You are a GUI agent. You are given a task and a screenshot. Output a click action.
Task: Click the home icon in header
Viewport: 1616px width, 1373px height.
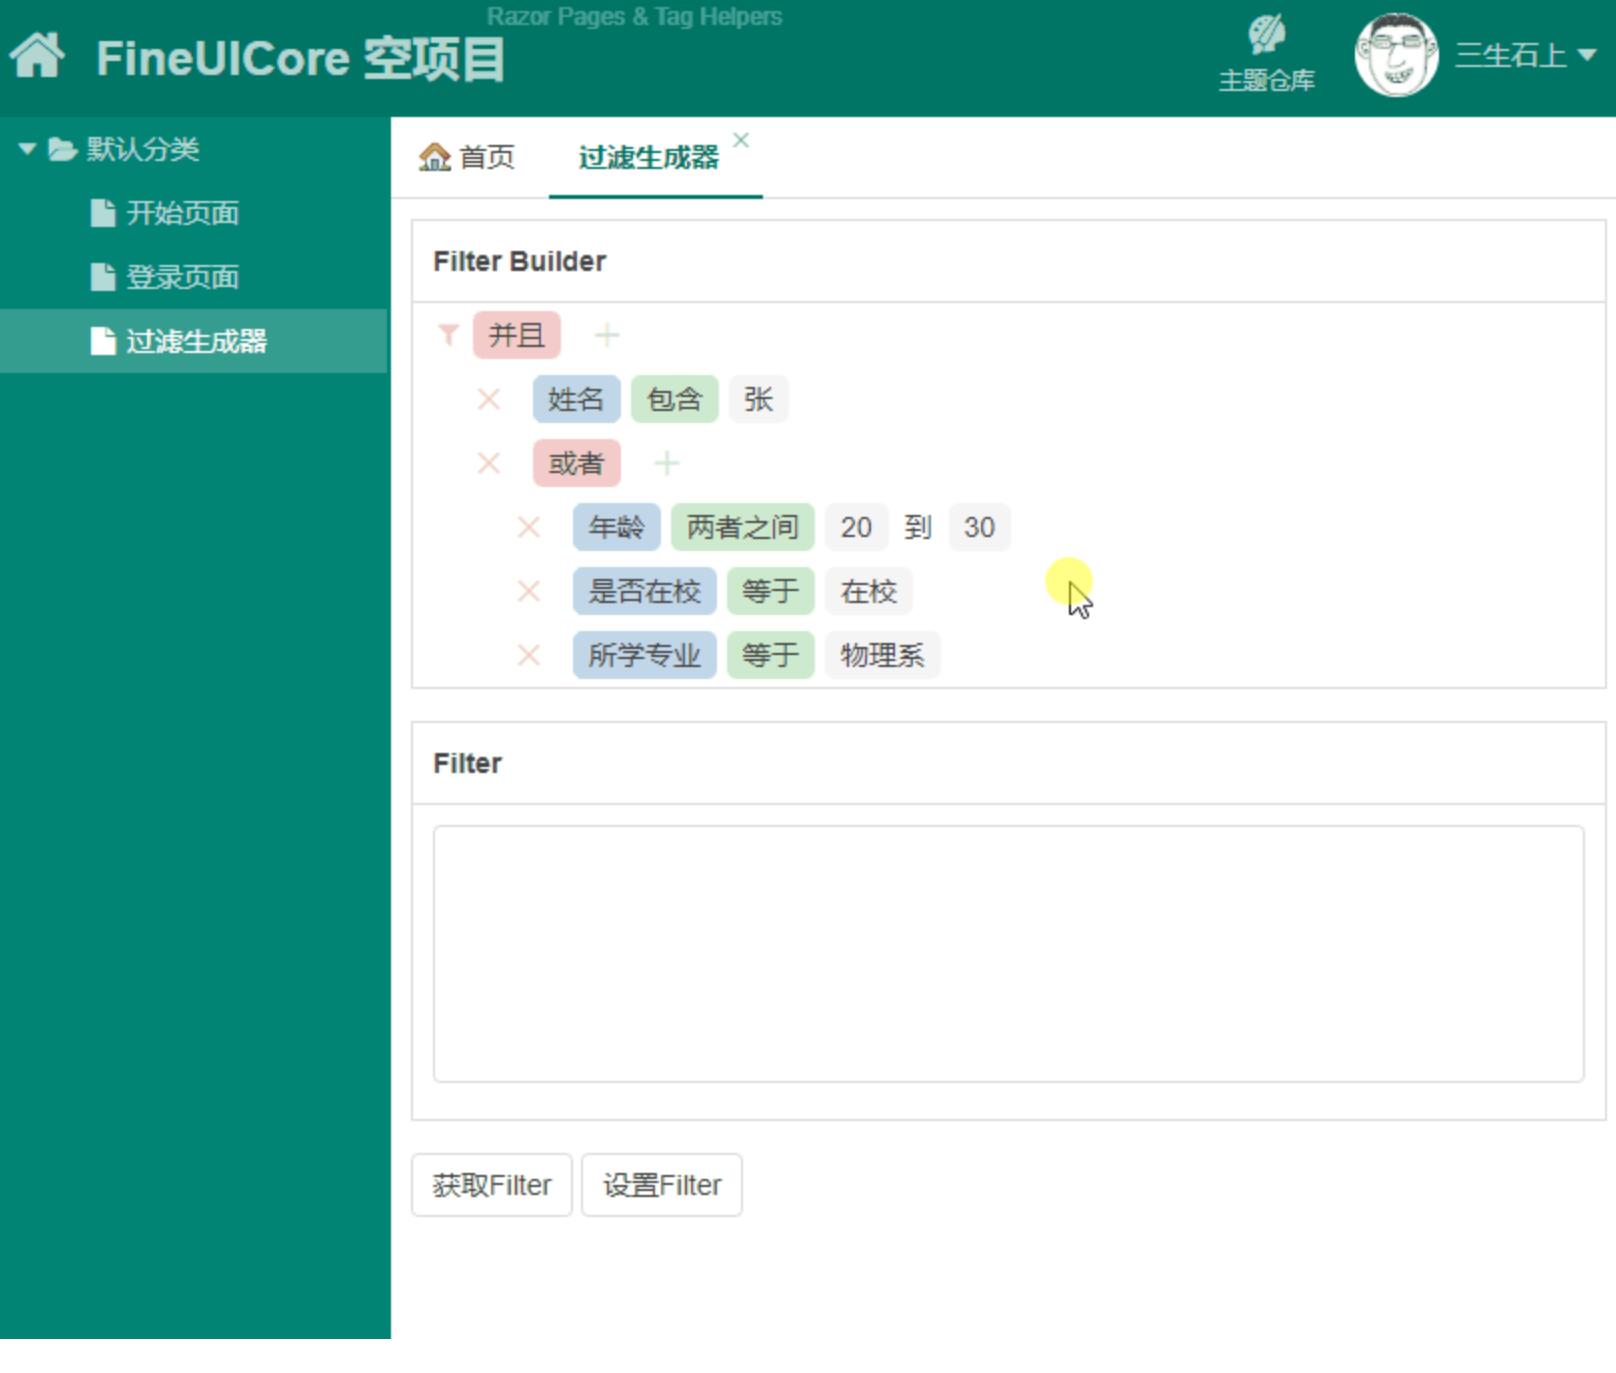(38, 55)
